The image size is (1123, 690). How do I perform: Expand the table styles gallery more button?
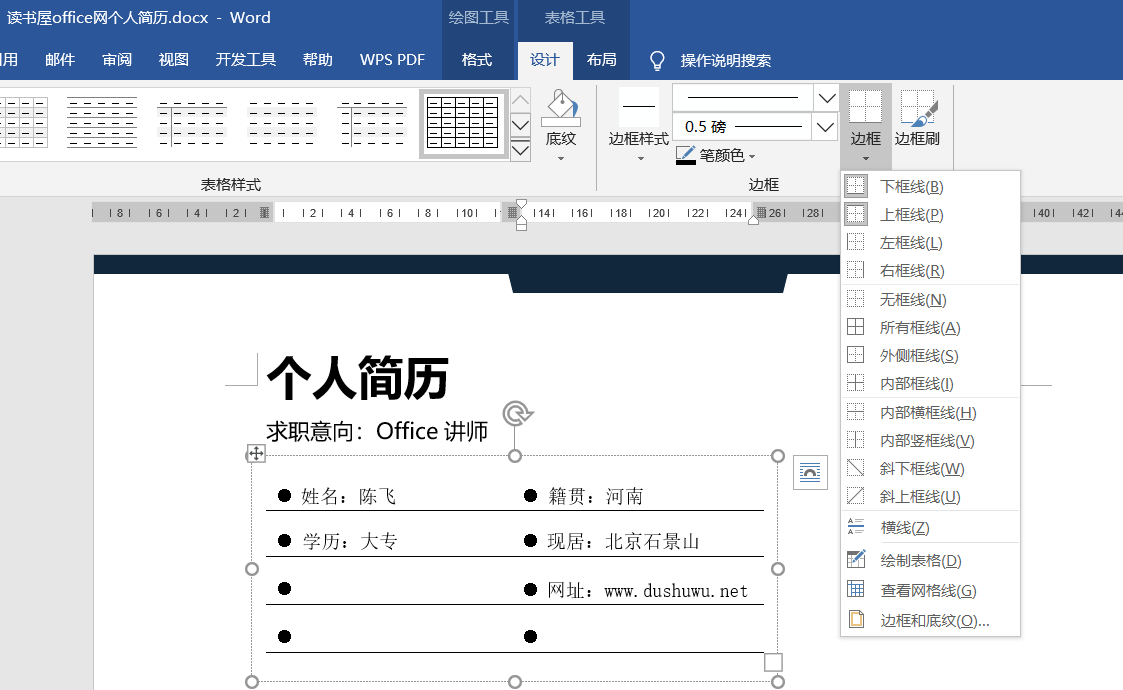[520, 151]
